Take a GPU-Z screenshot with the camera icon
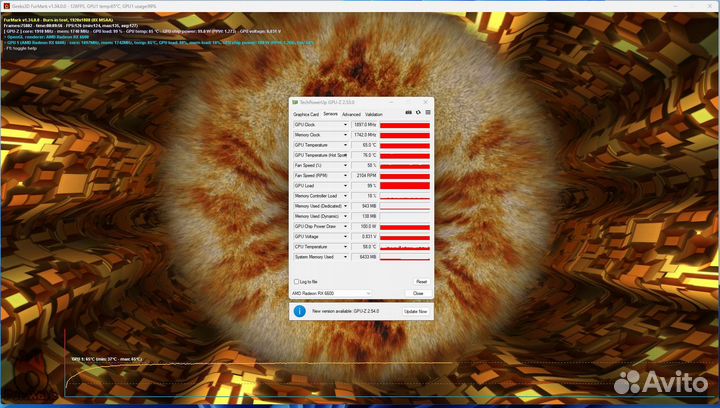 (408, 112)
